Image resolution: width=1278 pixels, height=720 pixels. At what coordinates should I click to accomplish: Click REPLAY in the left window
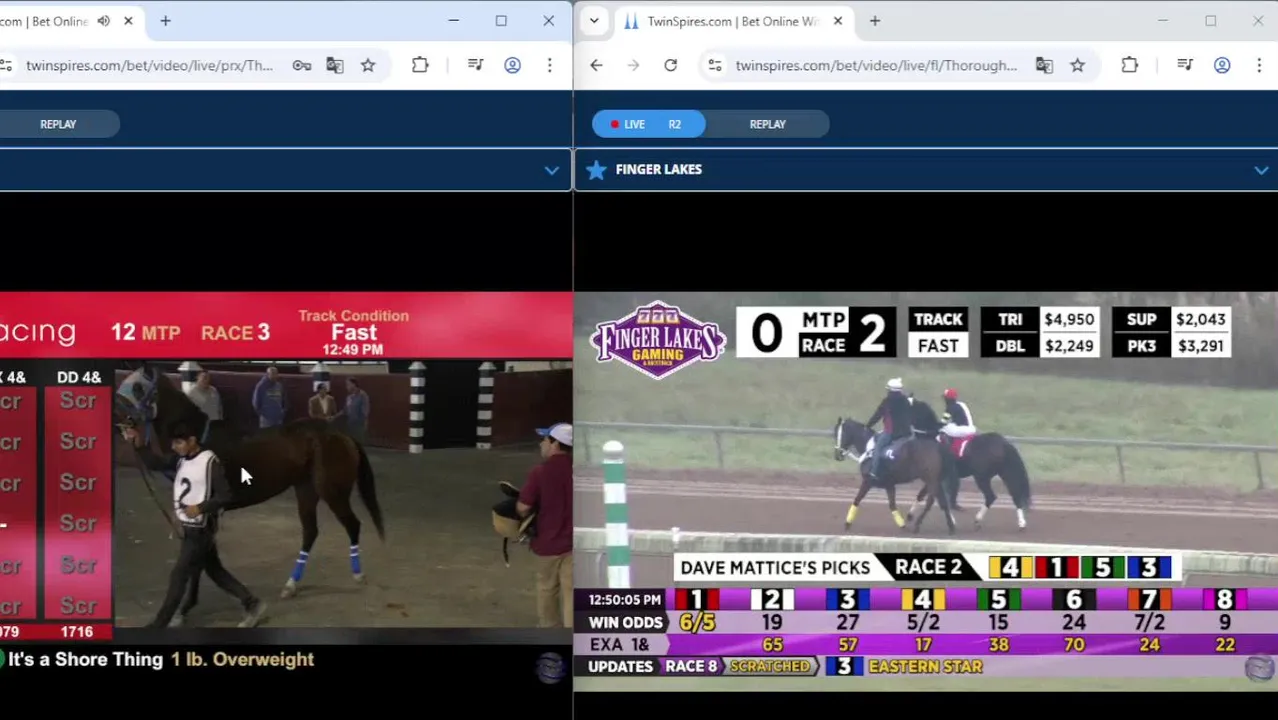click(x=58, y=124)
